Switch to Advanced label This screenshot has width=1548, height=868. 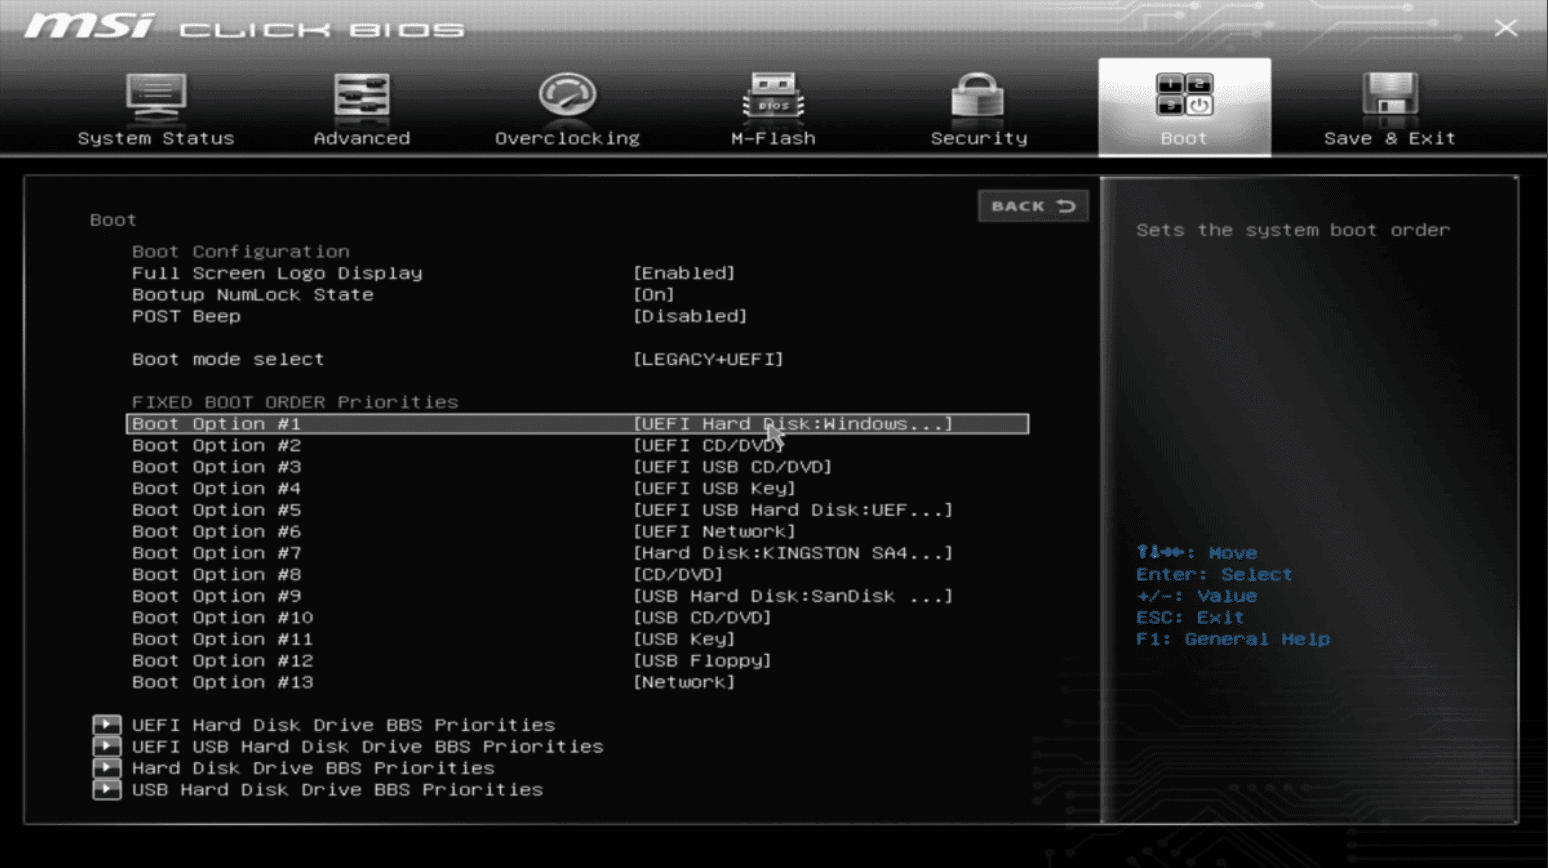click(361, 138)
